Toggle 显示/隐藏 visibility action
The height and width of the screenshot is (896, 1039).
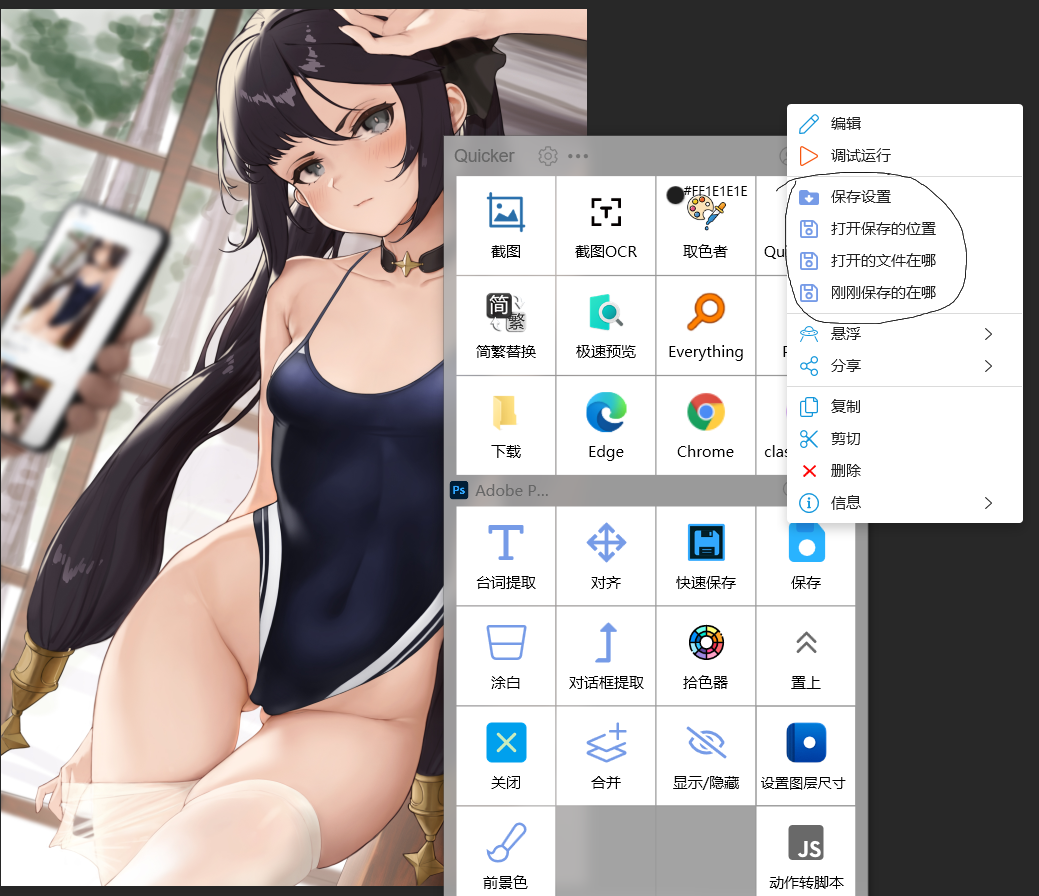(x=706, y=756)
